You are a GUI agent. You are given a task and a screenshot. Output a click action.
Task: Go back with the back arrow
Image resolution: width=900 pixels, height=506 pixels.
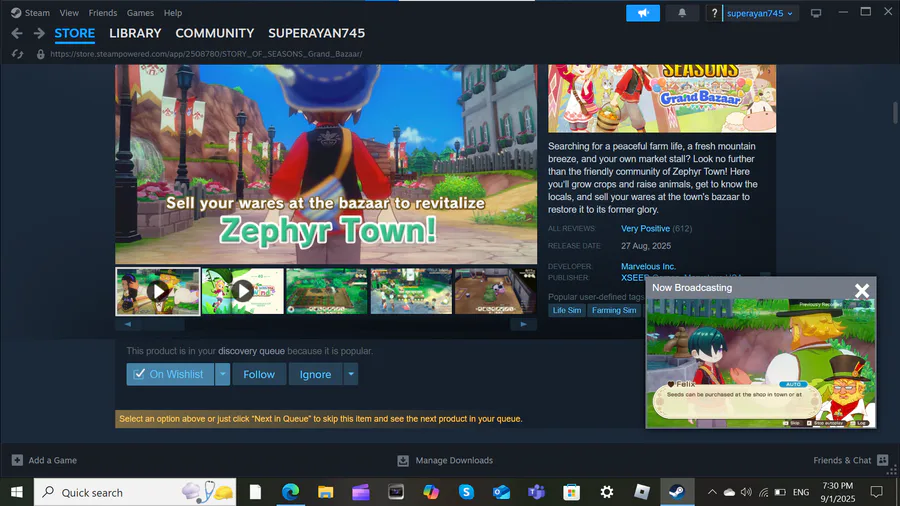click(17, 33)
